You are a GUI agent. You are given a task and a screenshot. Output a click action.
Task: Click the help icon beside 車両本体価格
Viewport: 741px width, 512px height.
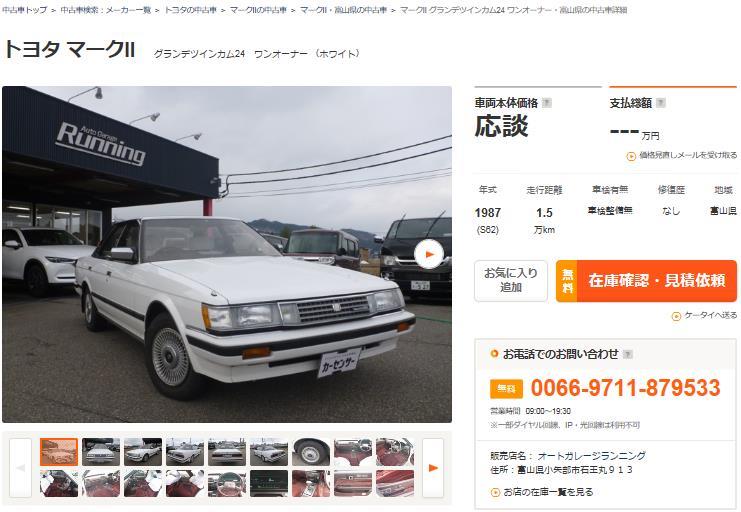pos(547,103)
